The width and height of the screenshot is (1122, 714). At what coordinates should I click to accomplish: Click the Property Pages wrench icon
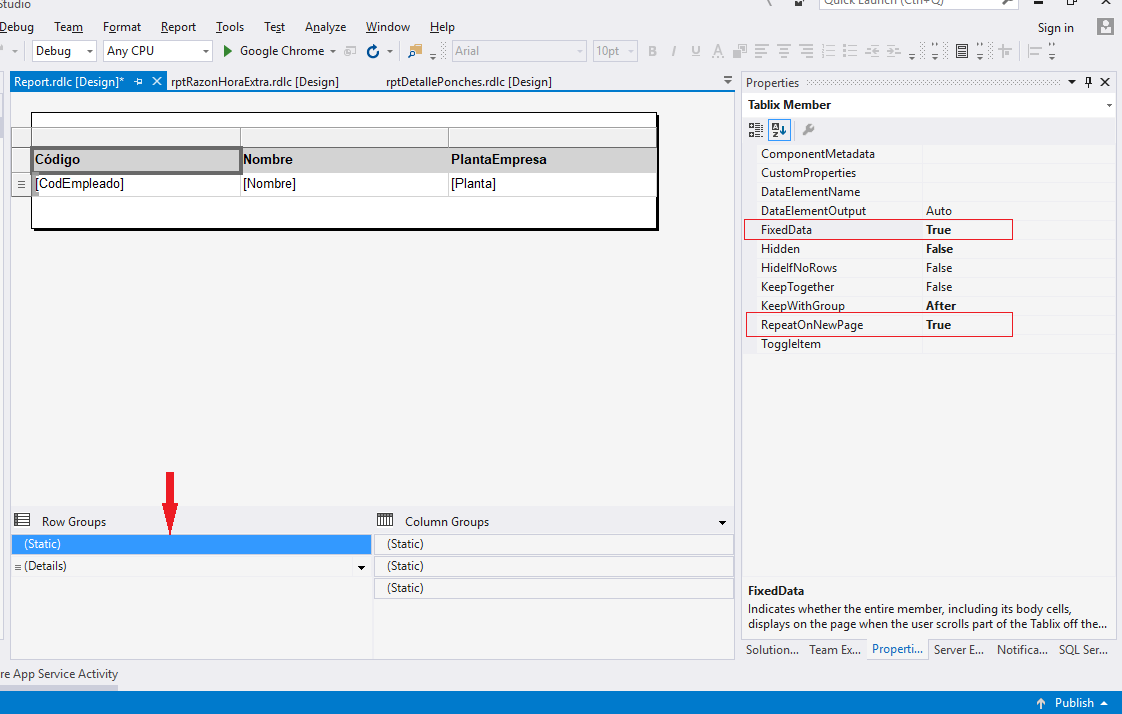coord(808,129)
